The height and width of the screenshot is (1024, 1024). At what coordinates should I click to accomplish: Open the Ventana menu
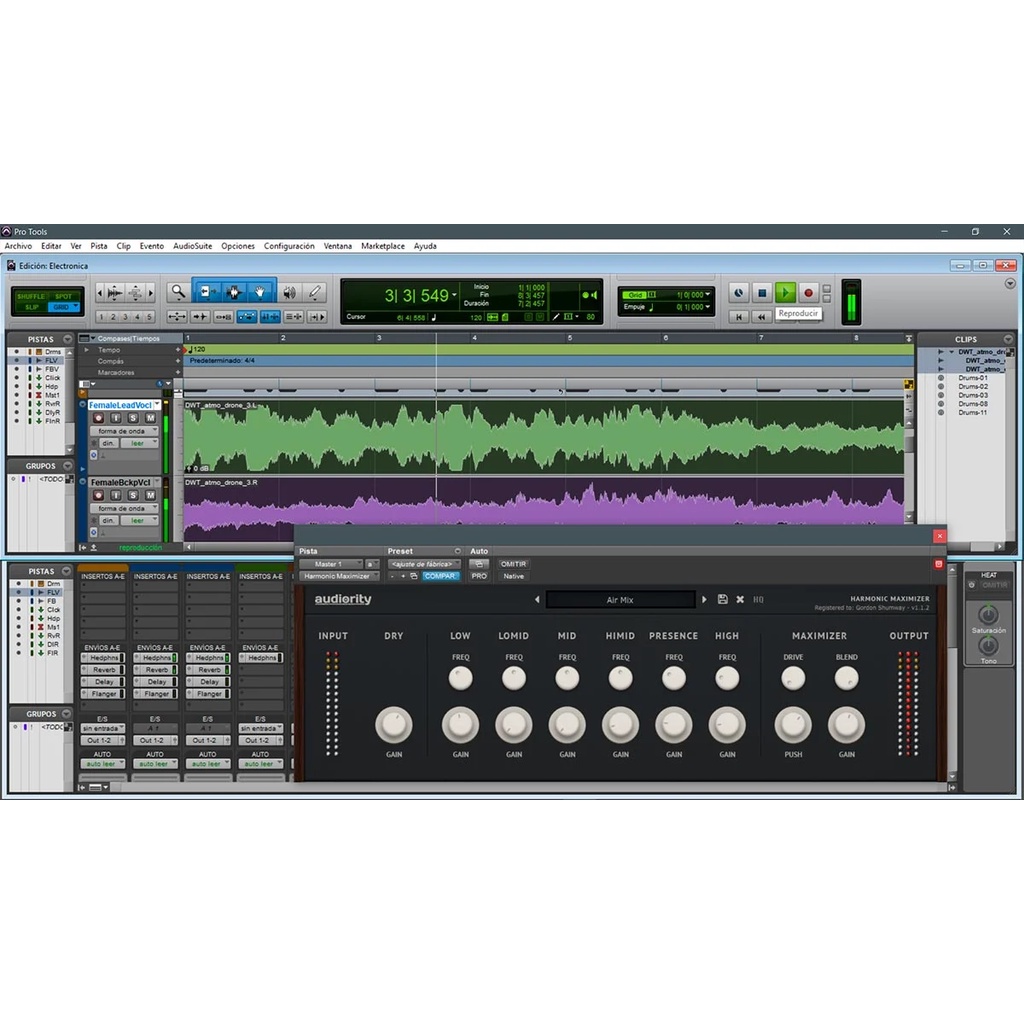(338, 246)
